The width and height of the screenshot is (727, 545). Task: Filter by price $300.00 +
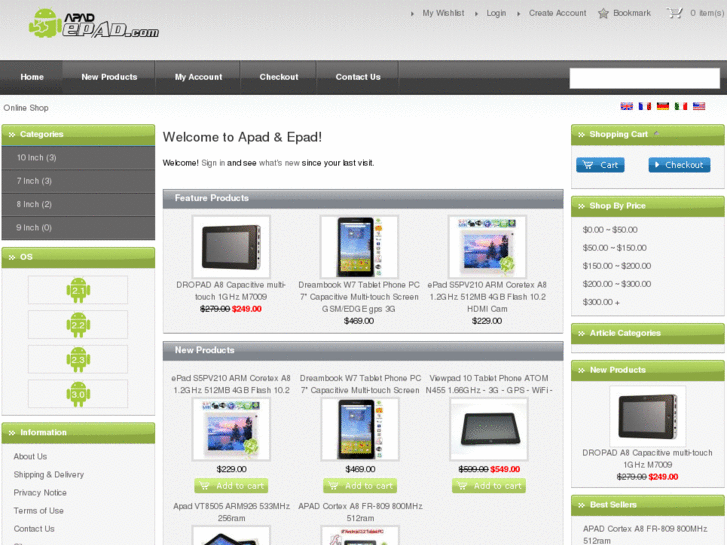(601, 302)
